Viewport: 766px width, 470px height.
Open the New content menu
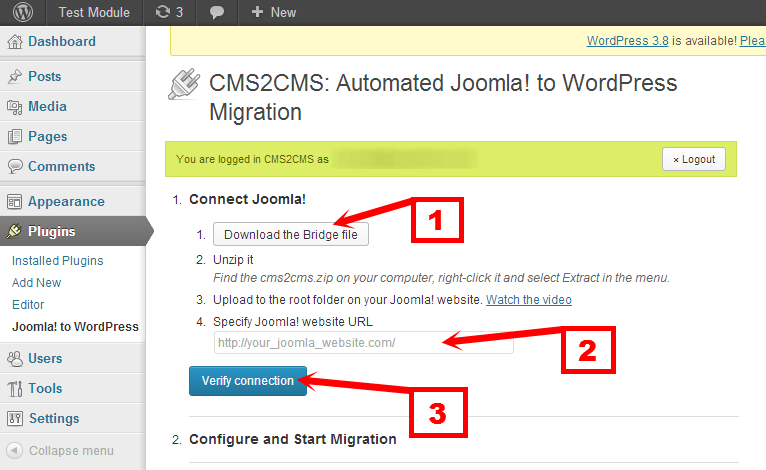coord(274,12)
